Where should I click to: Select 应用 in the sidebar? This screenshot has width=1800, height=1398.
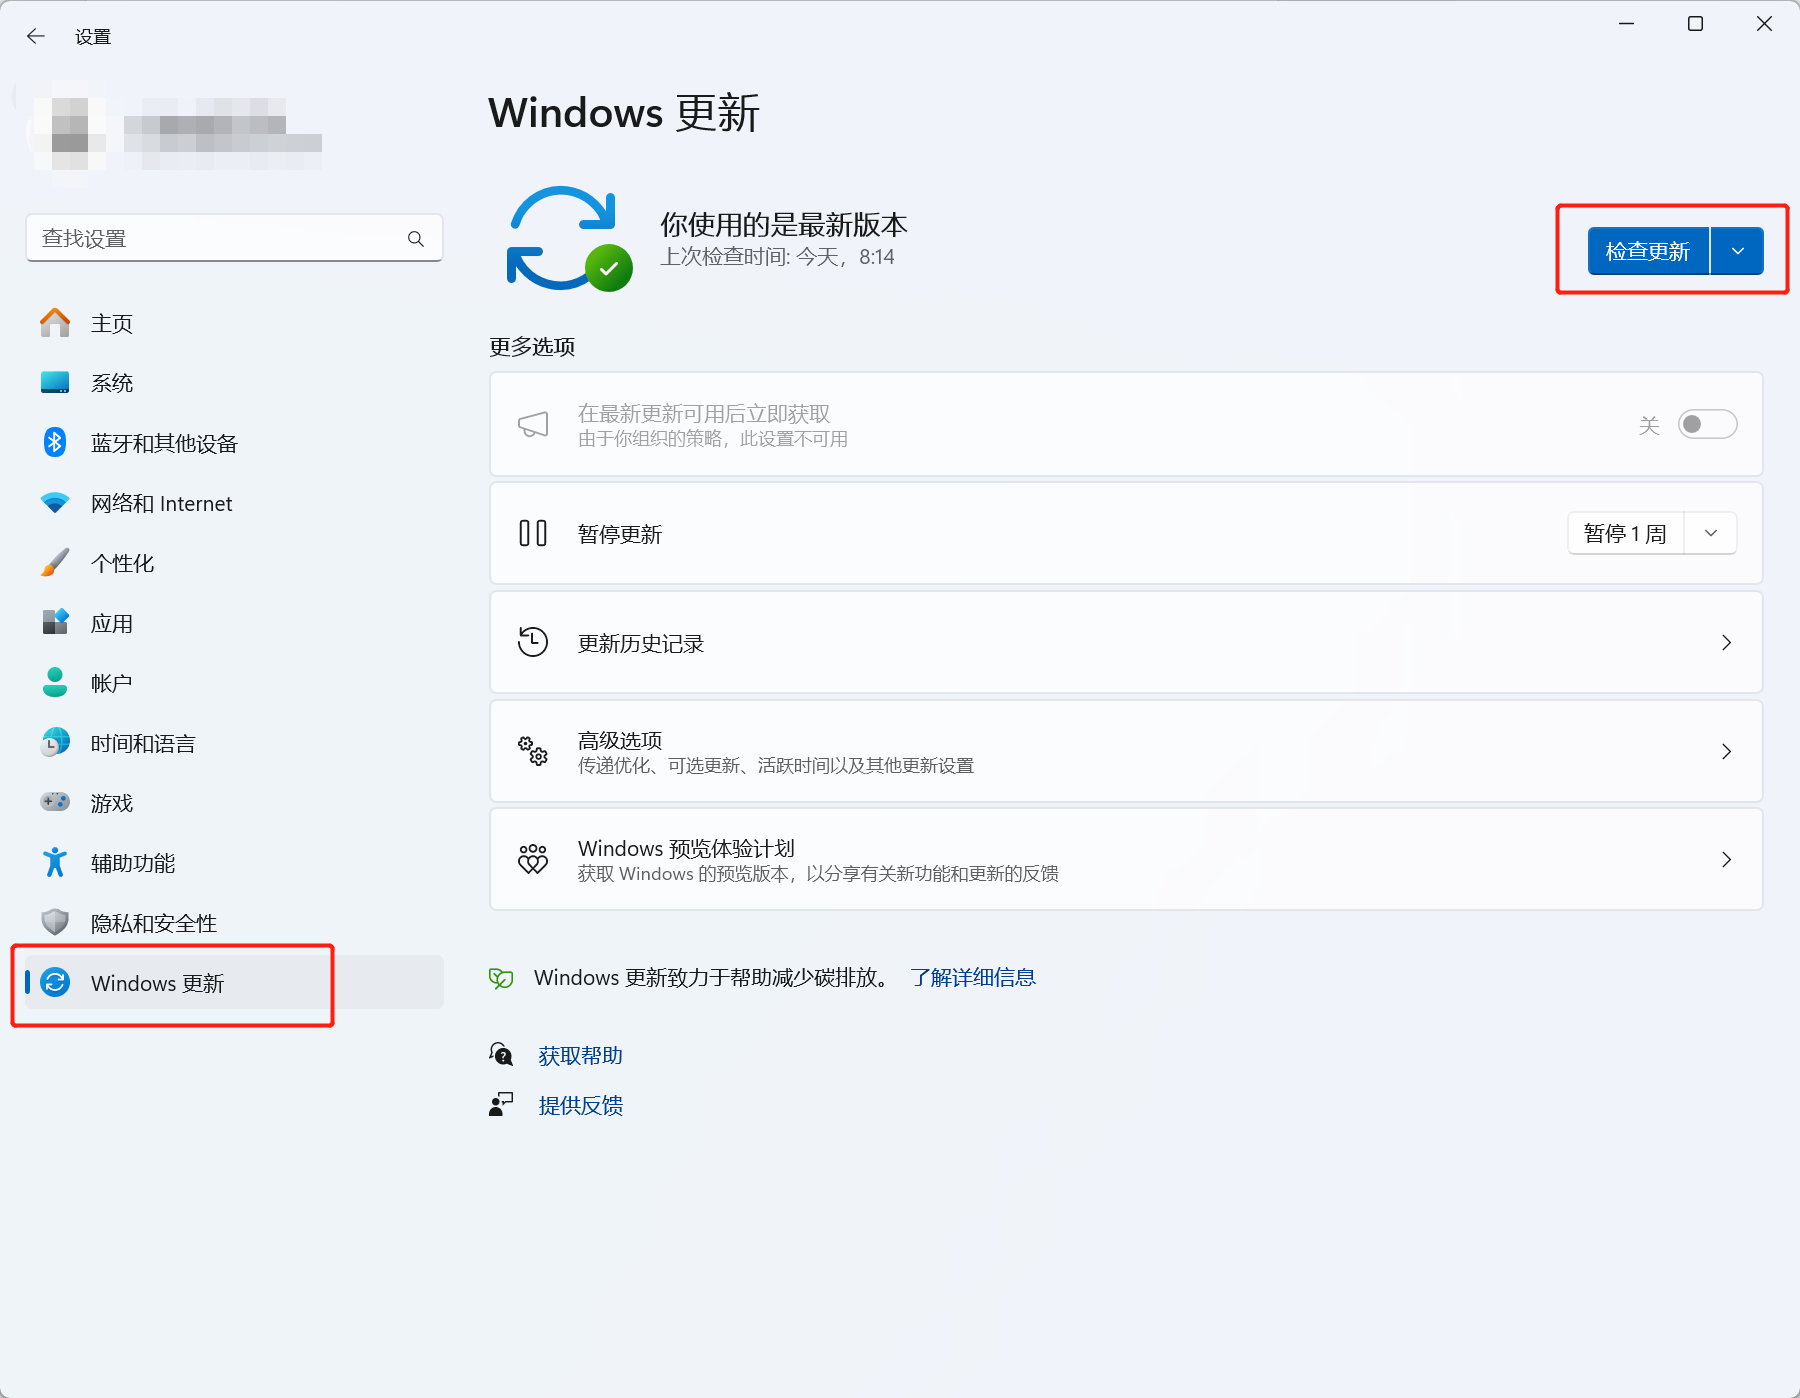234,623
